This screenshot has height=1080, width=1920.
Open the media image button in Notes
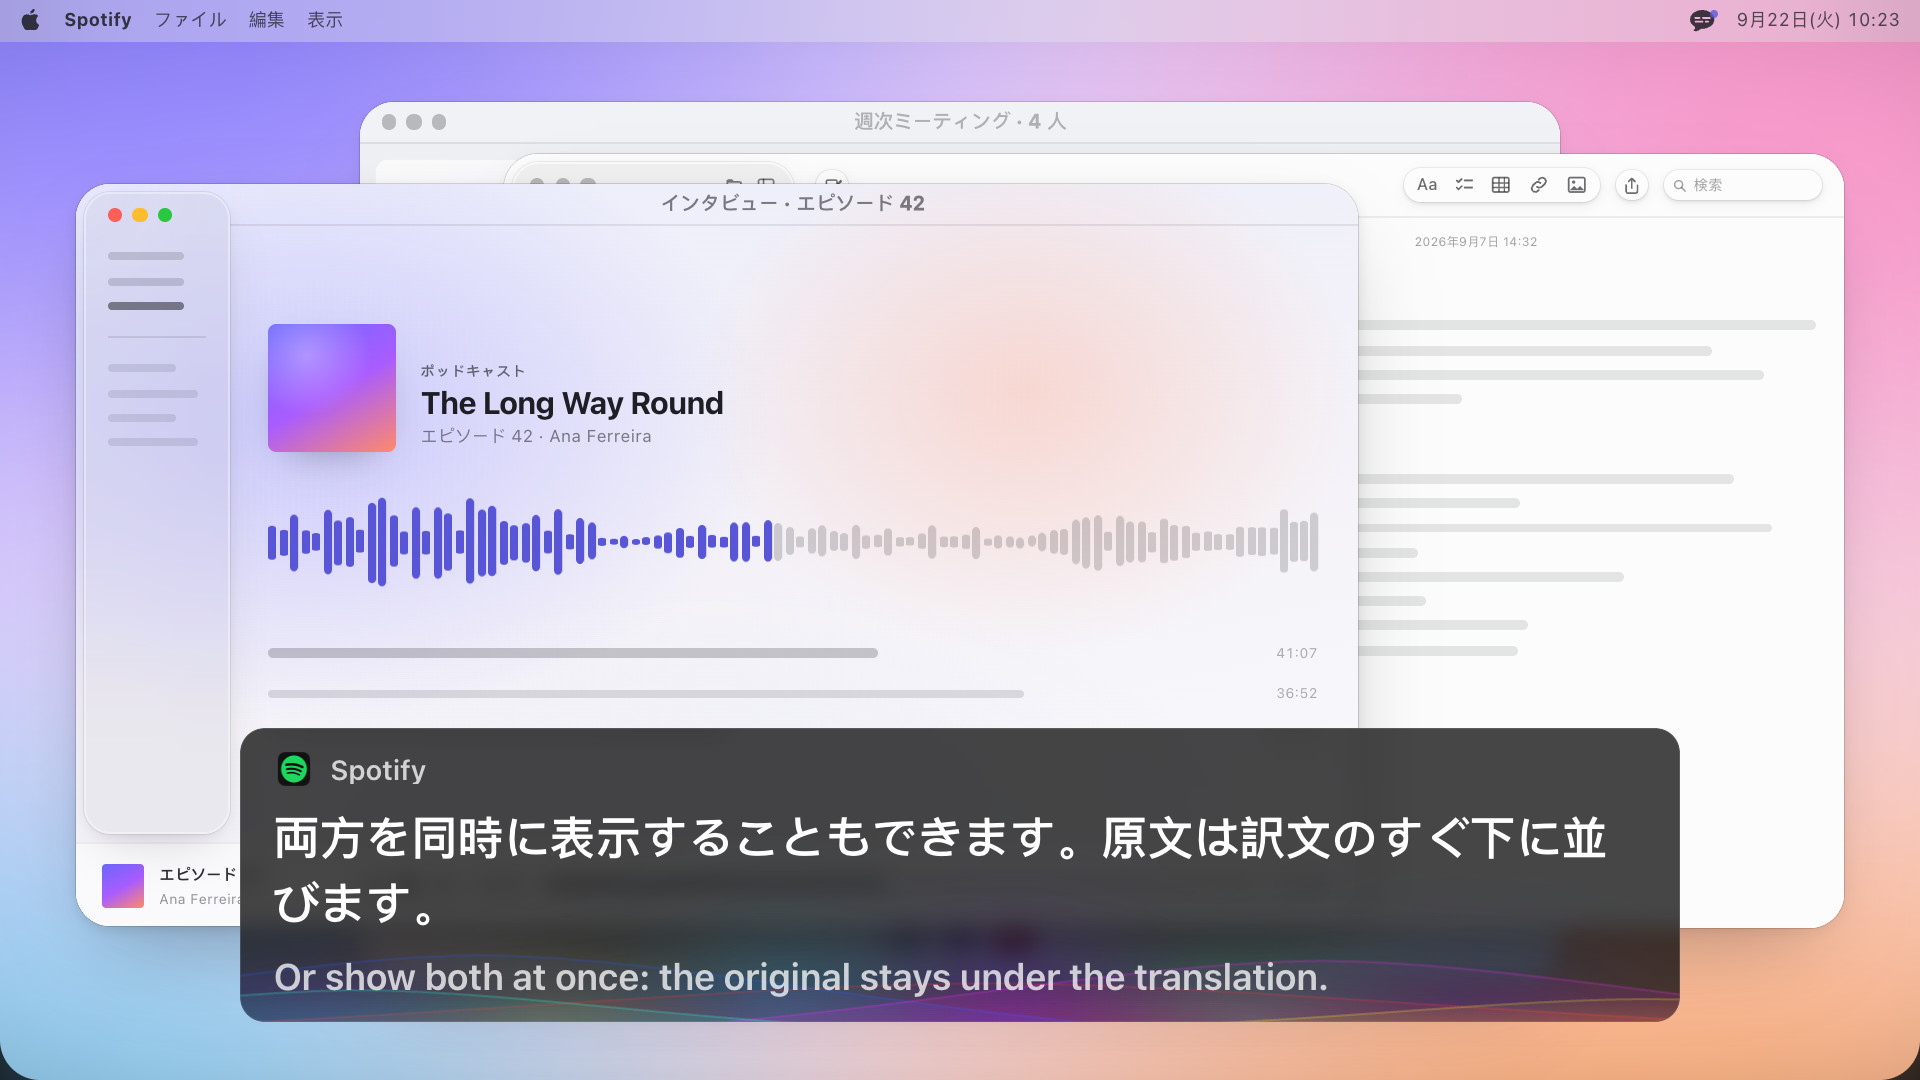pyautogui.click(x=1577, y=185)
